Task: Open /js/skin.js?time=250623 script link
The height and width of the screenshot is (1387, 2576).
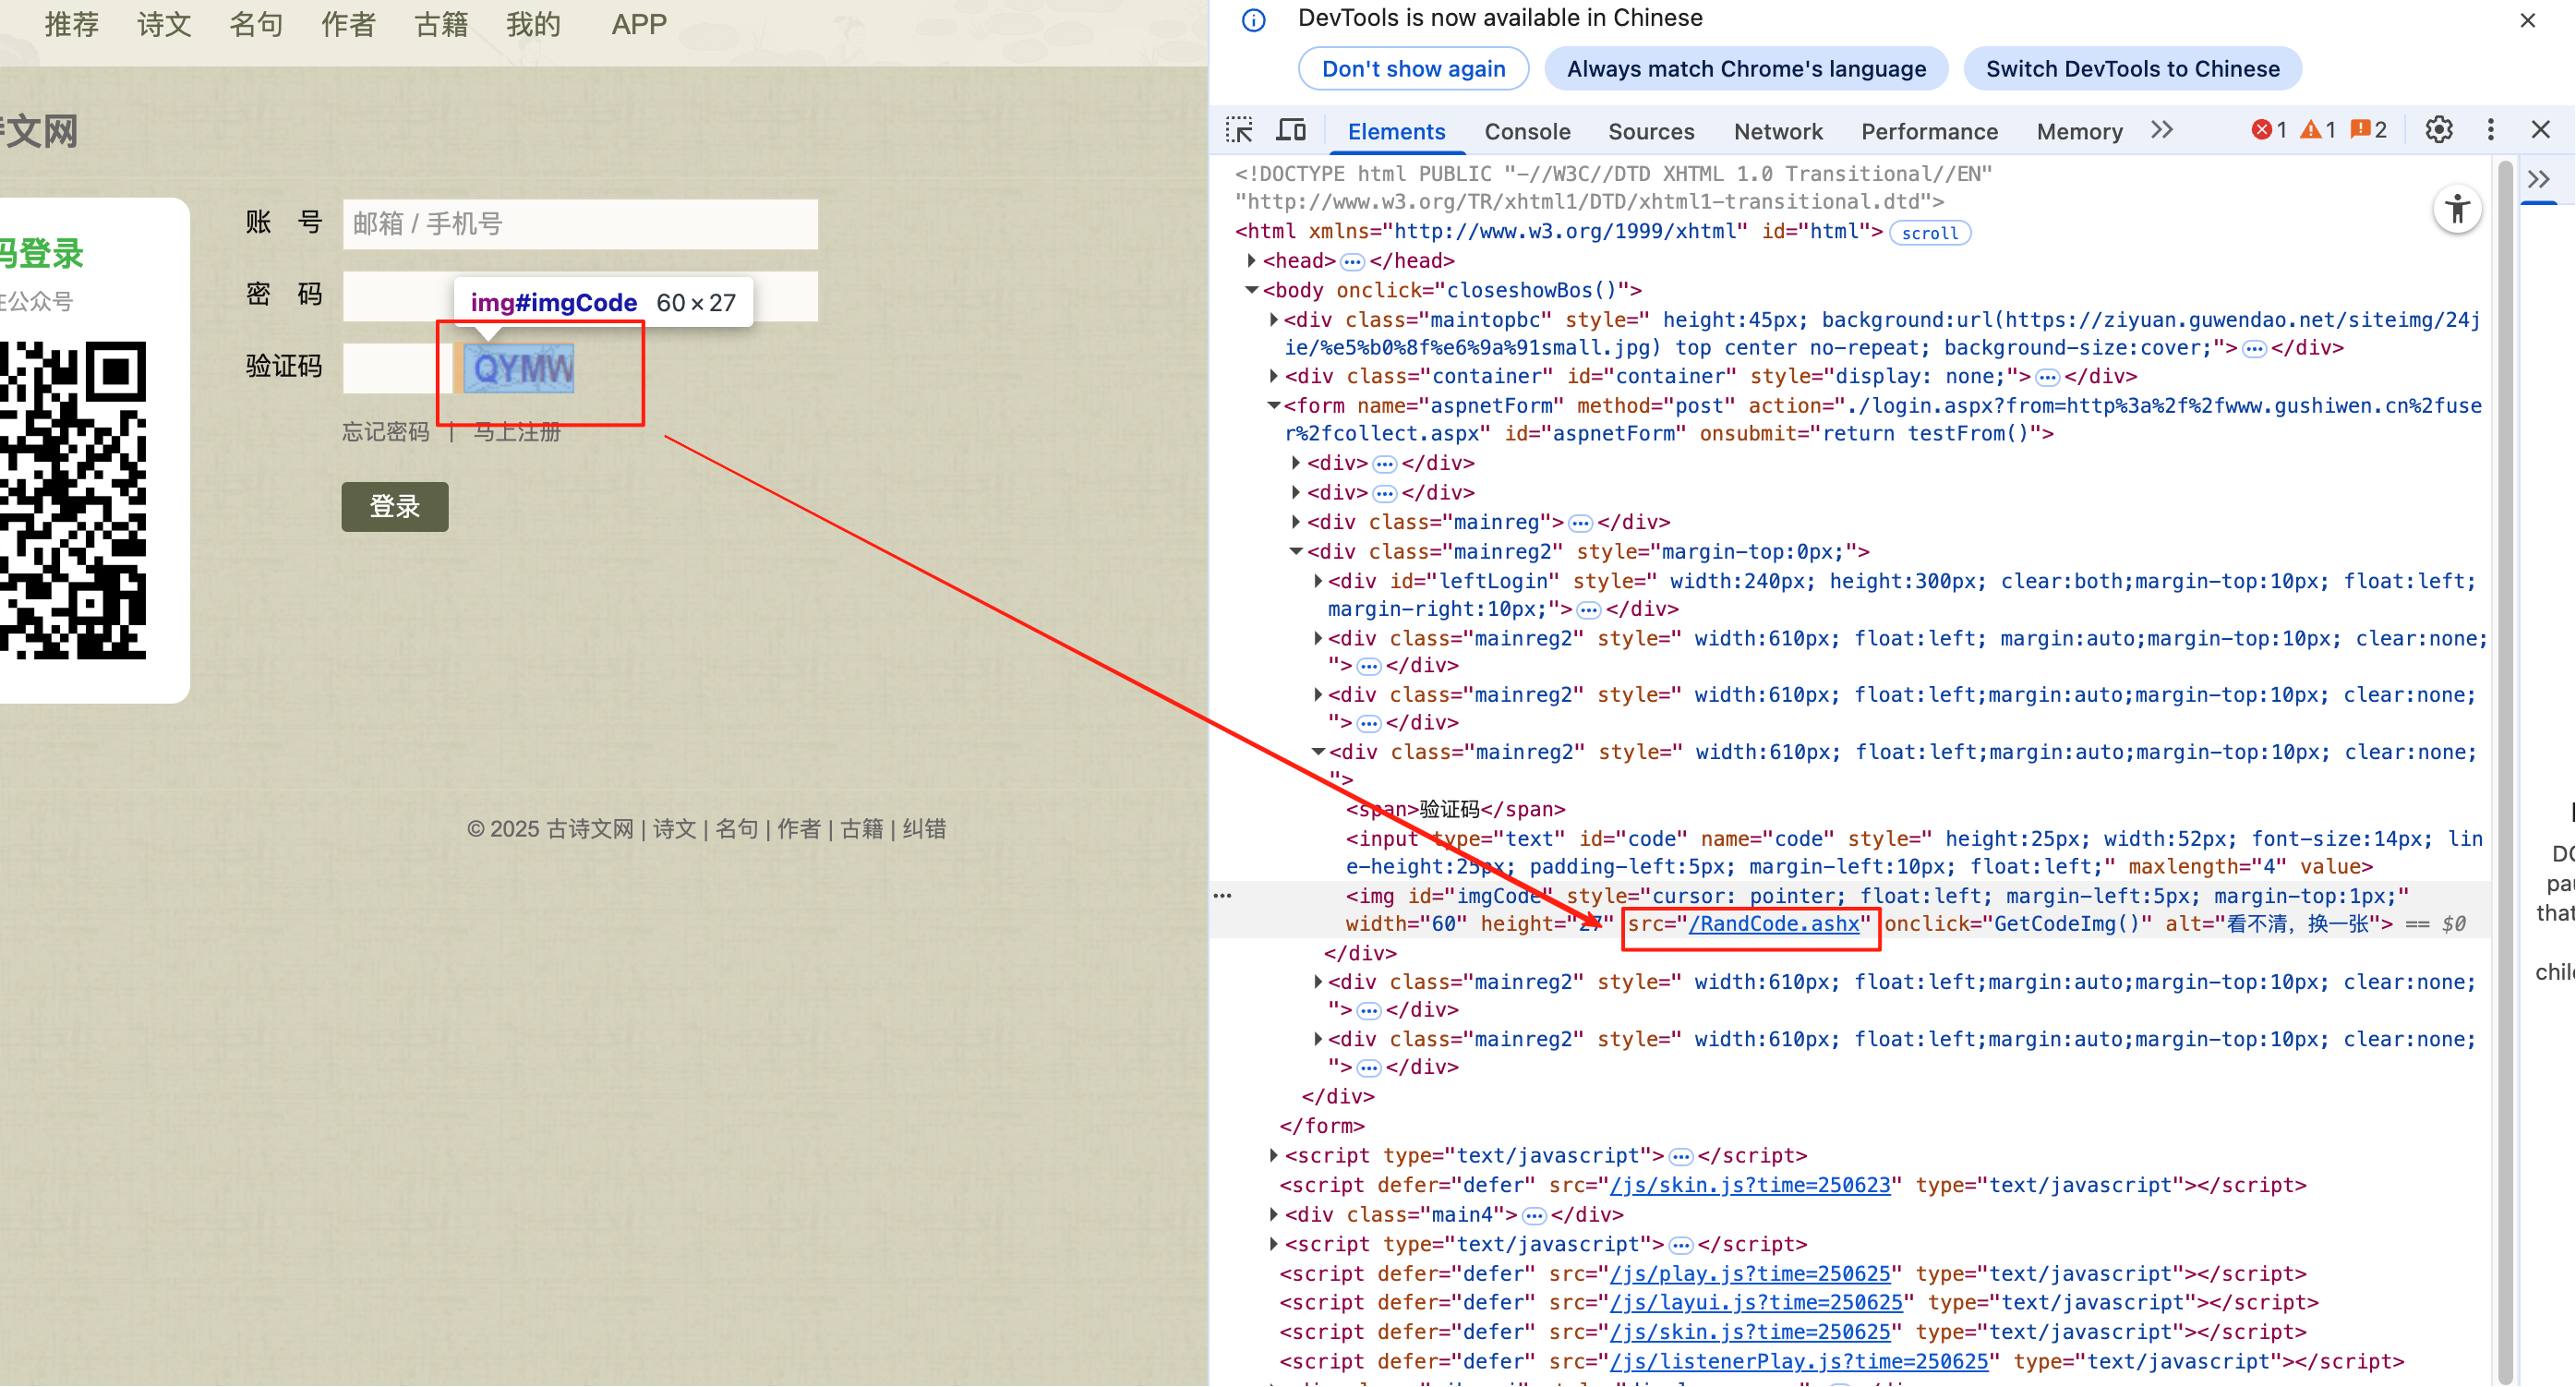Action: 1750,1185
